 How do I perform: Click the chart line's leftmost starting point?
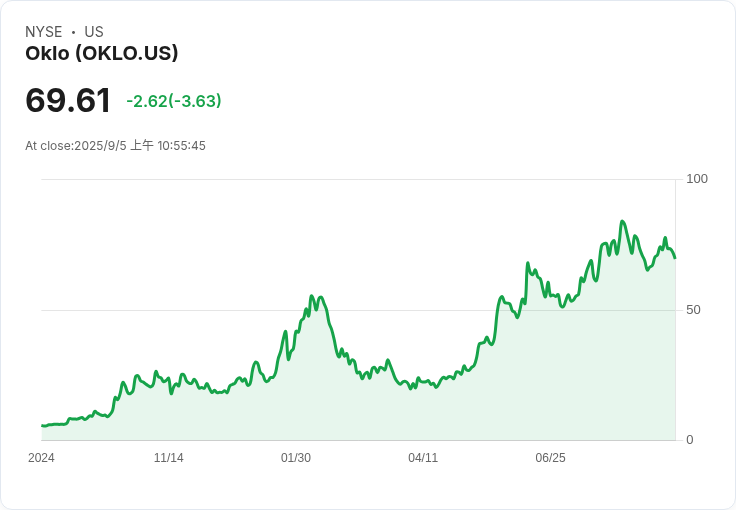click(x=42, y=426)
